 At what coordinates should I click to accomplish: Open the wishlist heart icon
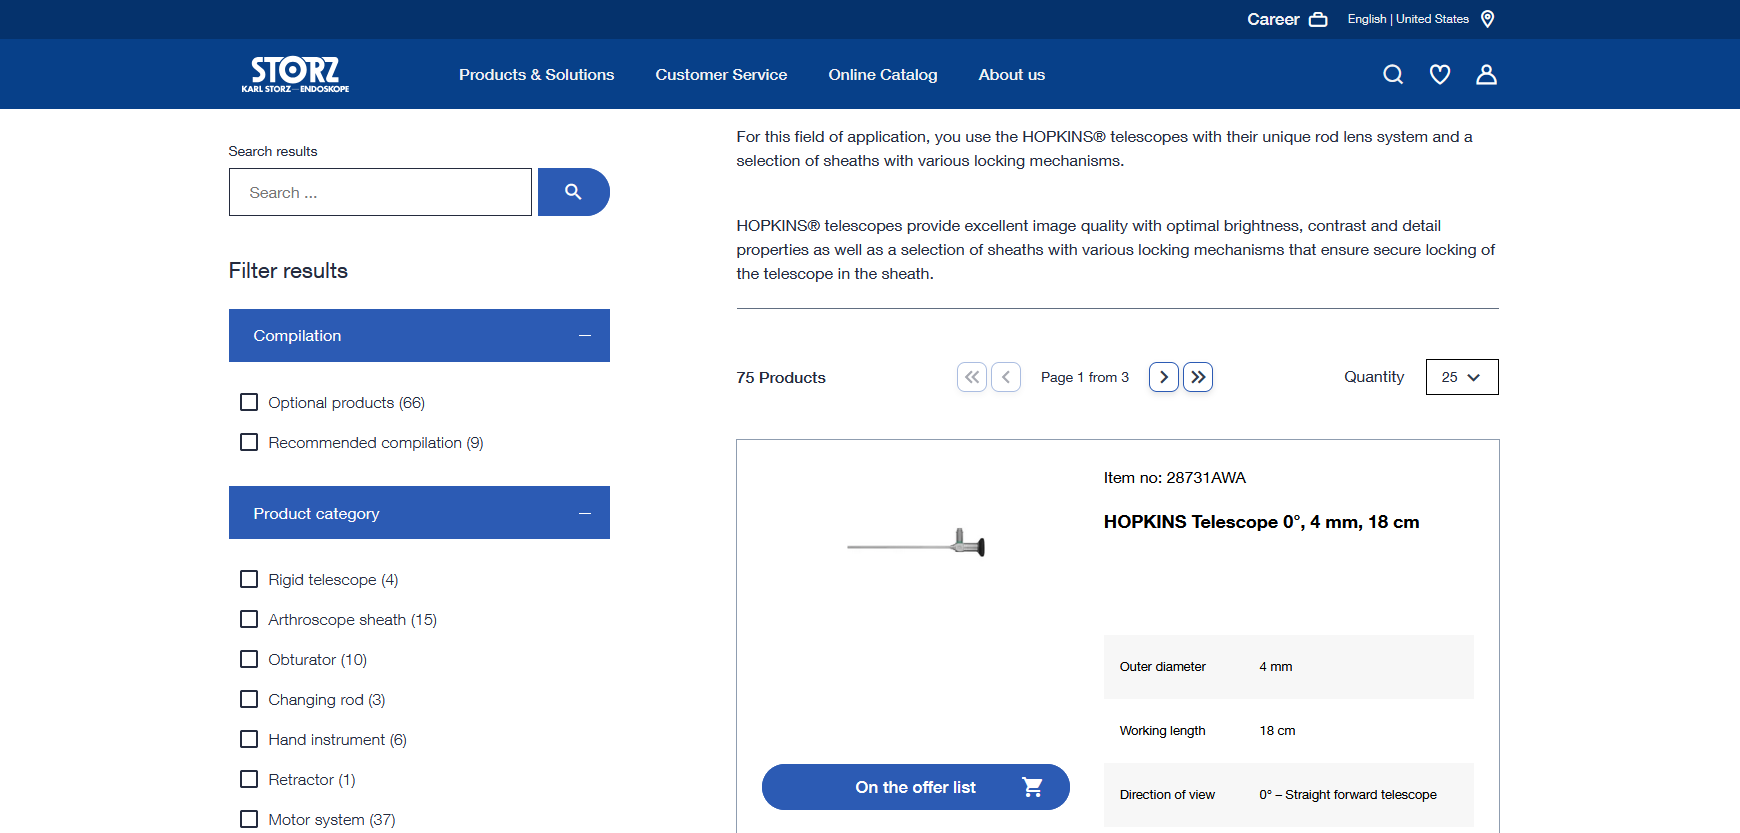click(x=1440, y=74)
